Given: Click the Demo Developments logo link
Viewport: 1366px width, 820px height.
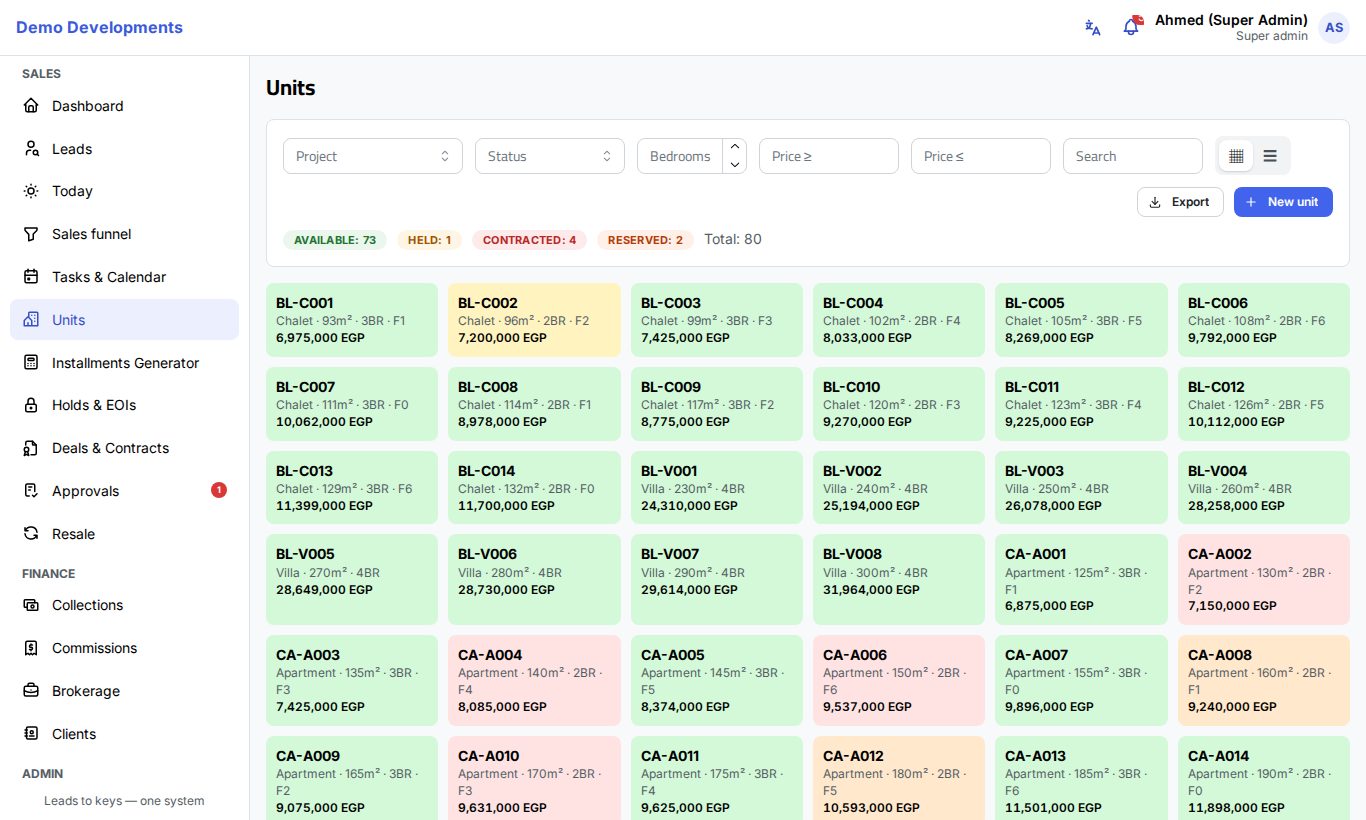Looking at the screenshot, I should tap(99, 28).
